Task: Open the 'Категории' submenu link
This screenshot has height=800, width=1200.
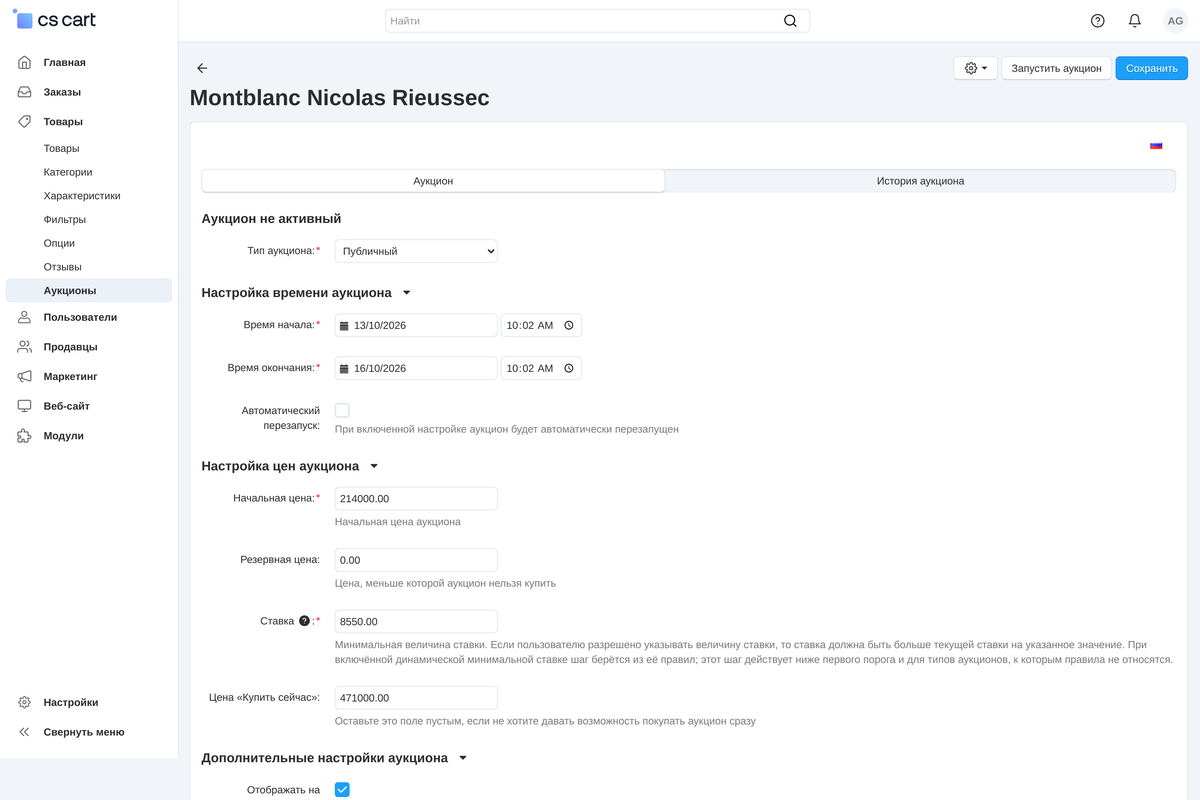Action: tap(68, 172)
